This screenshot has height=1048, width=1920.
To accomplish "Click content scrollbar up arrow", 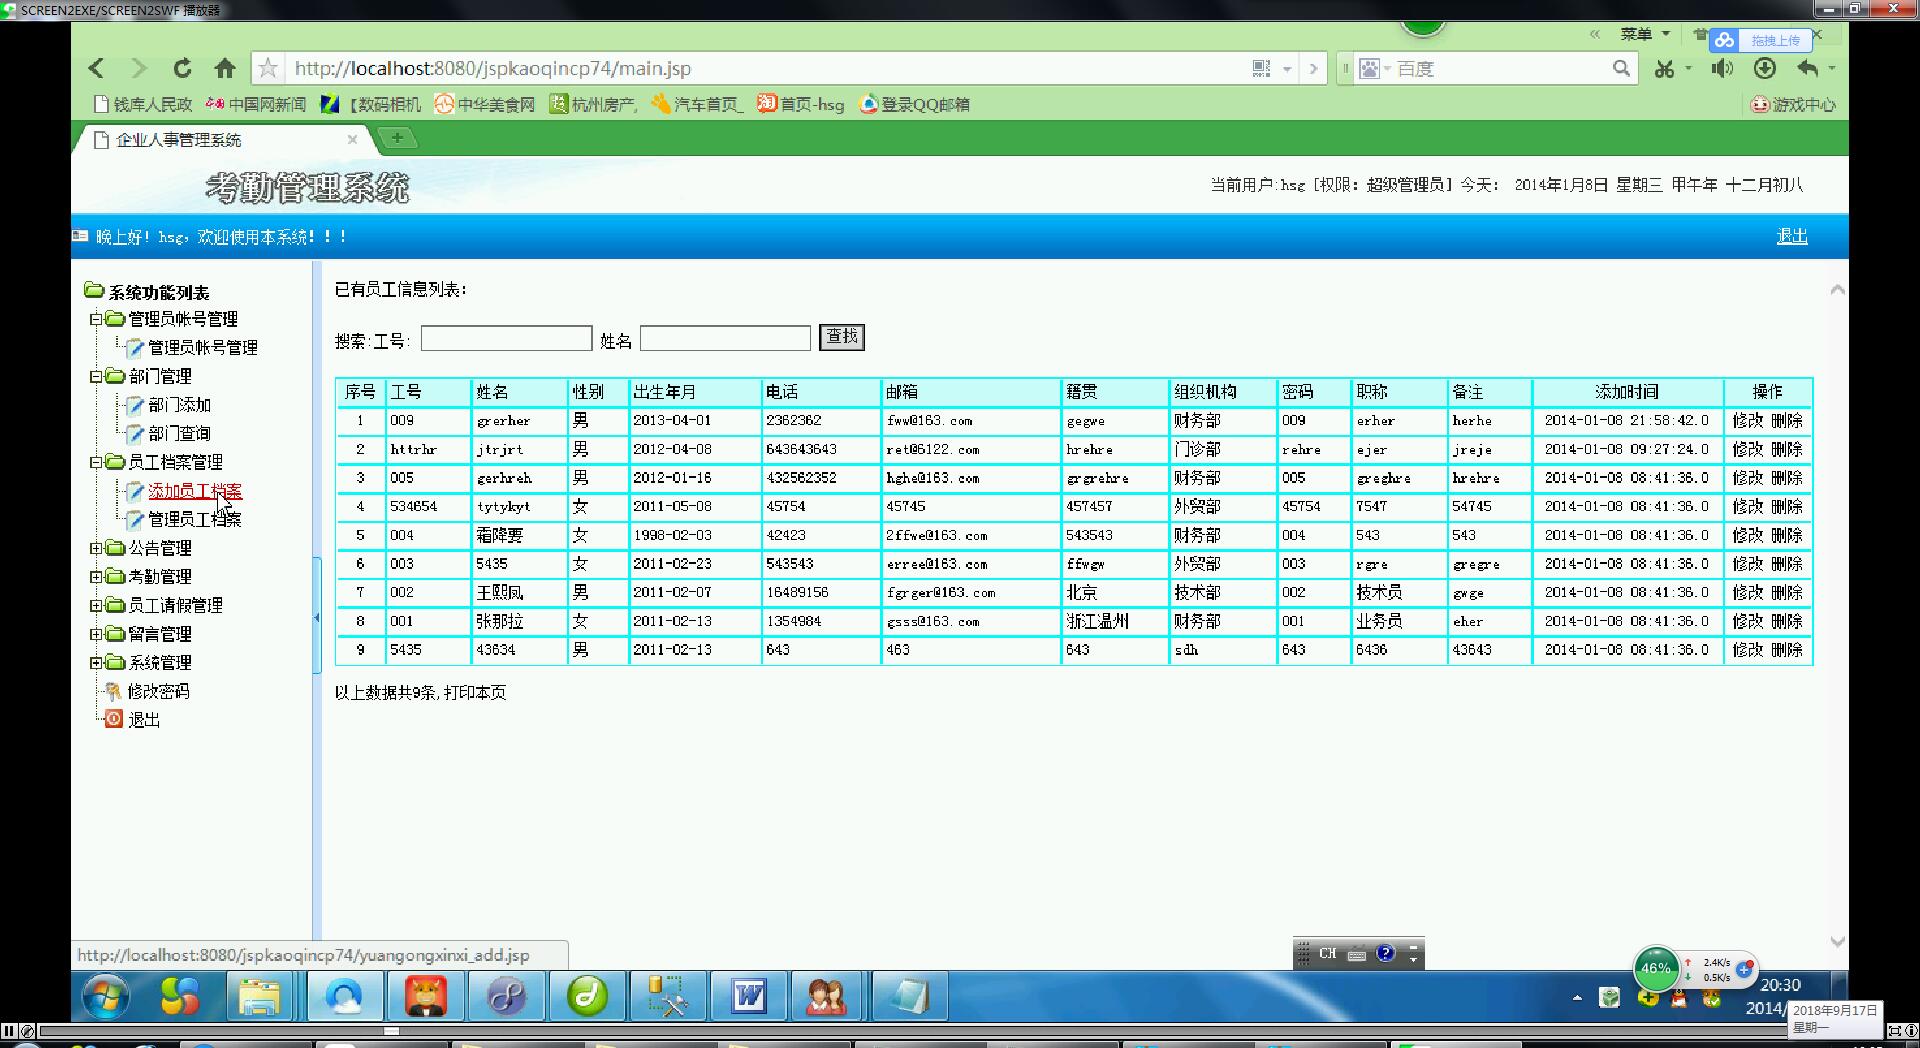I will point(1837,290).
